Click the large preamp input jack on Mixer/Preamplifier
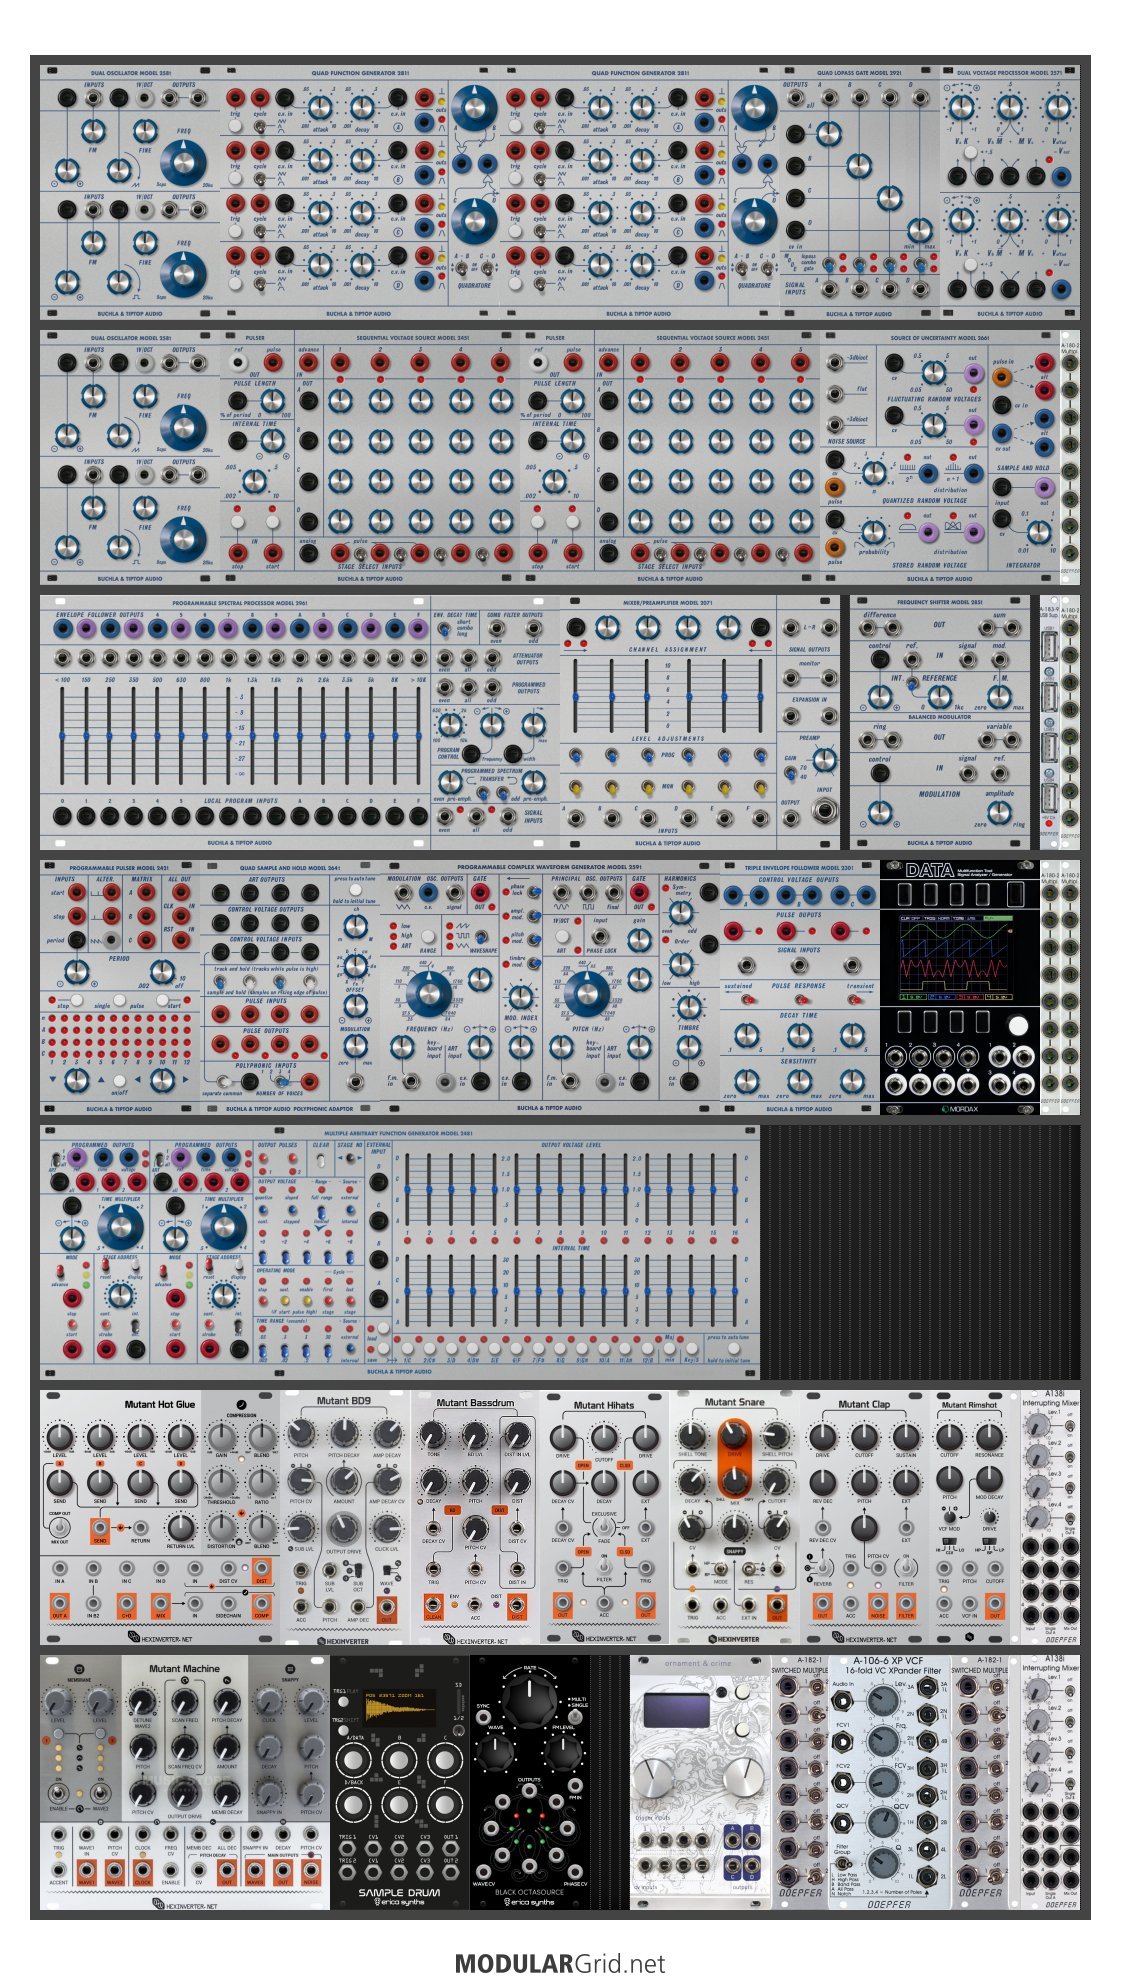Screen dimensions: 1121x1985 tap(825, 809)
